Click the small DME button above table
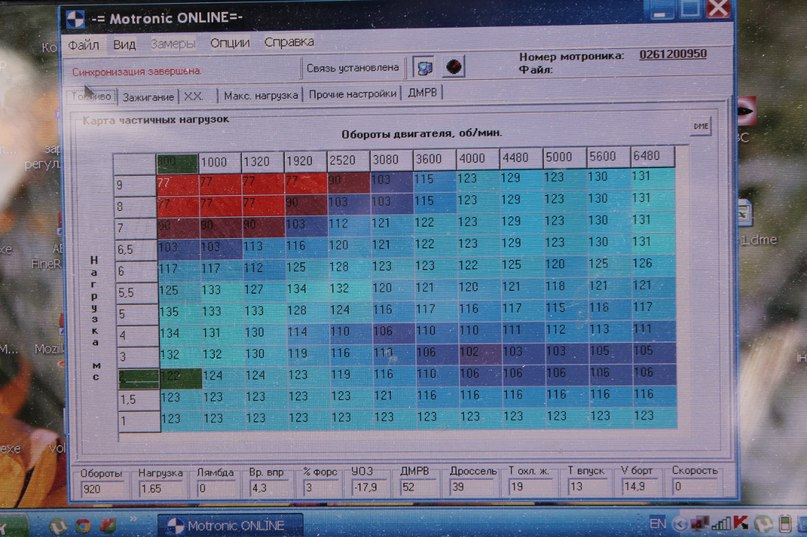 (700, 126)
